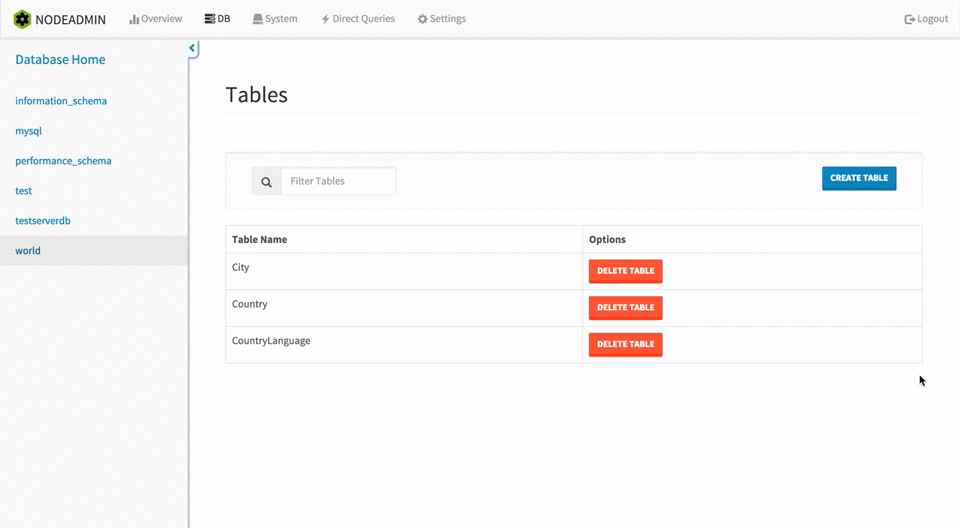
Task: Focus the Filter Tables input field
Action: coord(338,181)
